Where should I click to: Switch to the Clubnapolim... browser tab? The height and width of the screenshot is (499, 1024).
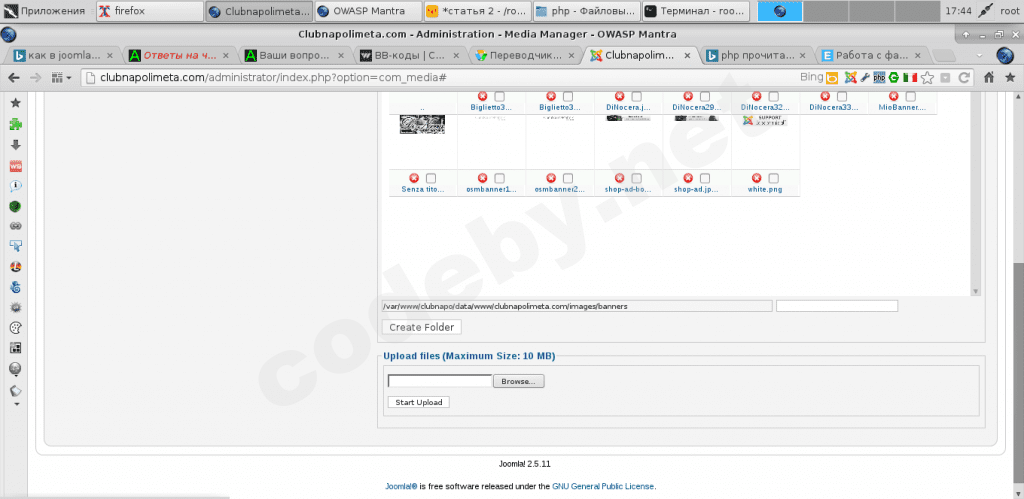click(x=639, y=56)
